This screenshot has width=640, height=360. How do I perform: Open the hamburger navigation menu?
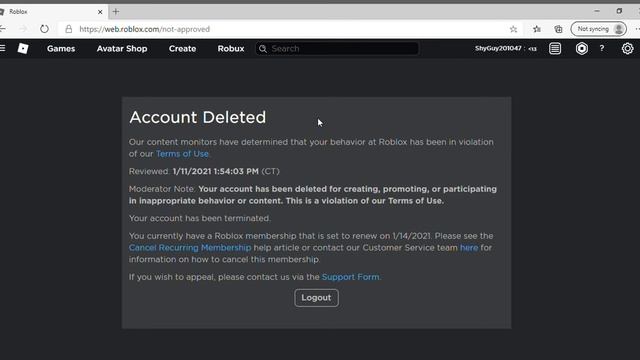pos(2,49)
